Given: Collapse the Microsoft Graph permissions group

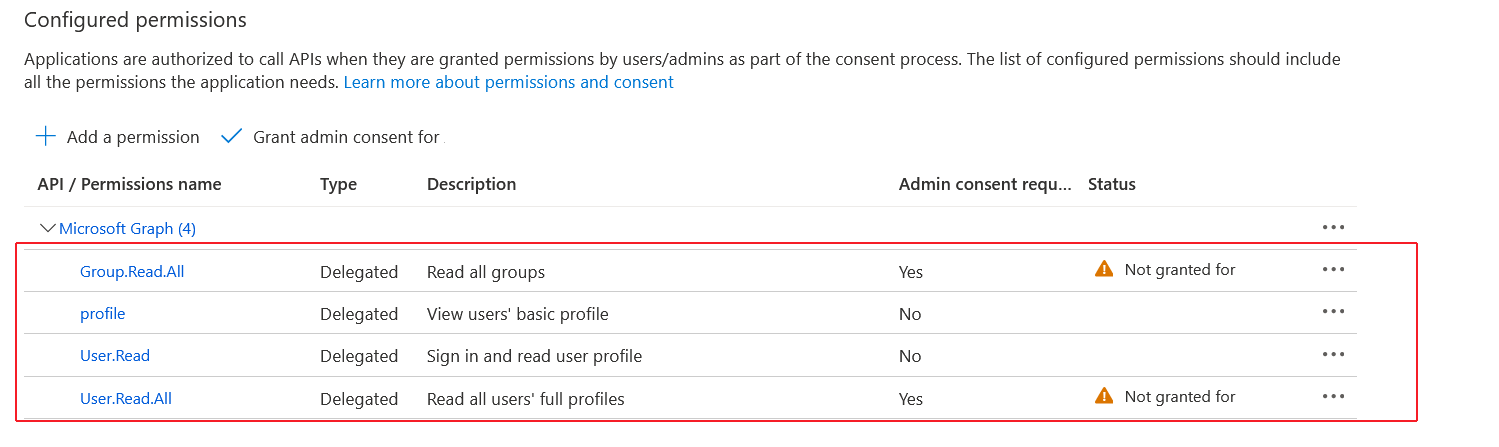Looking at the screenshot, I should point(47,229).
